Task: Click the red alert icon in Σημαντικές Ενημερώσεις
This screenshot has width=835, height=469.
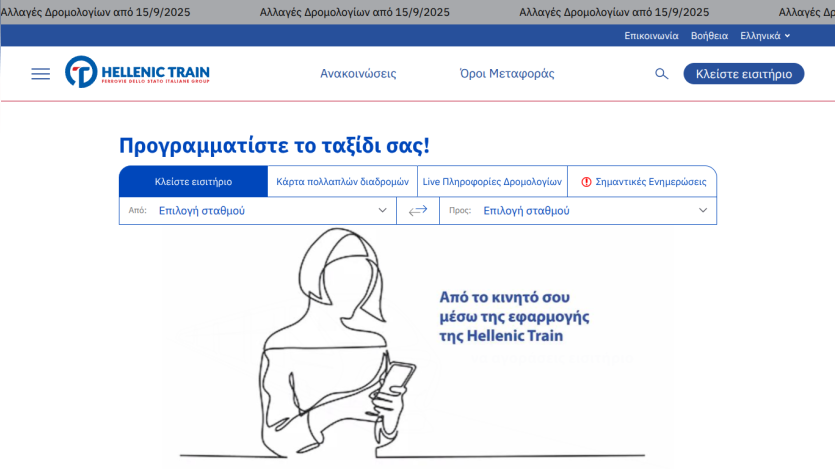Action: (x=586, y=182)
